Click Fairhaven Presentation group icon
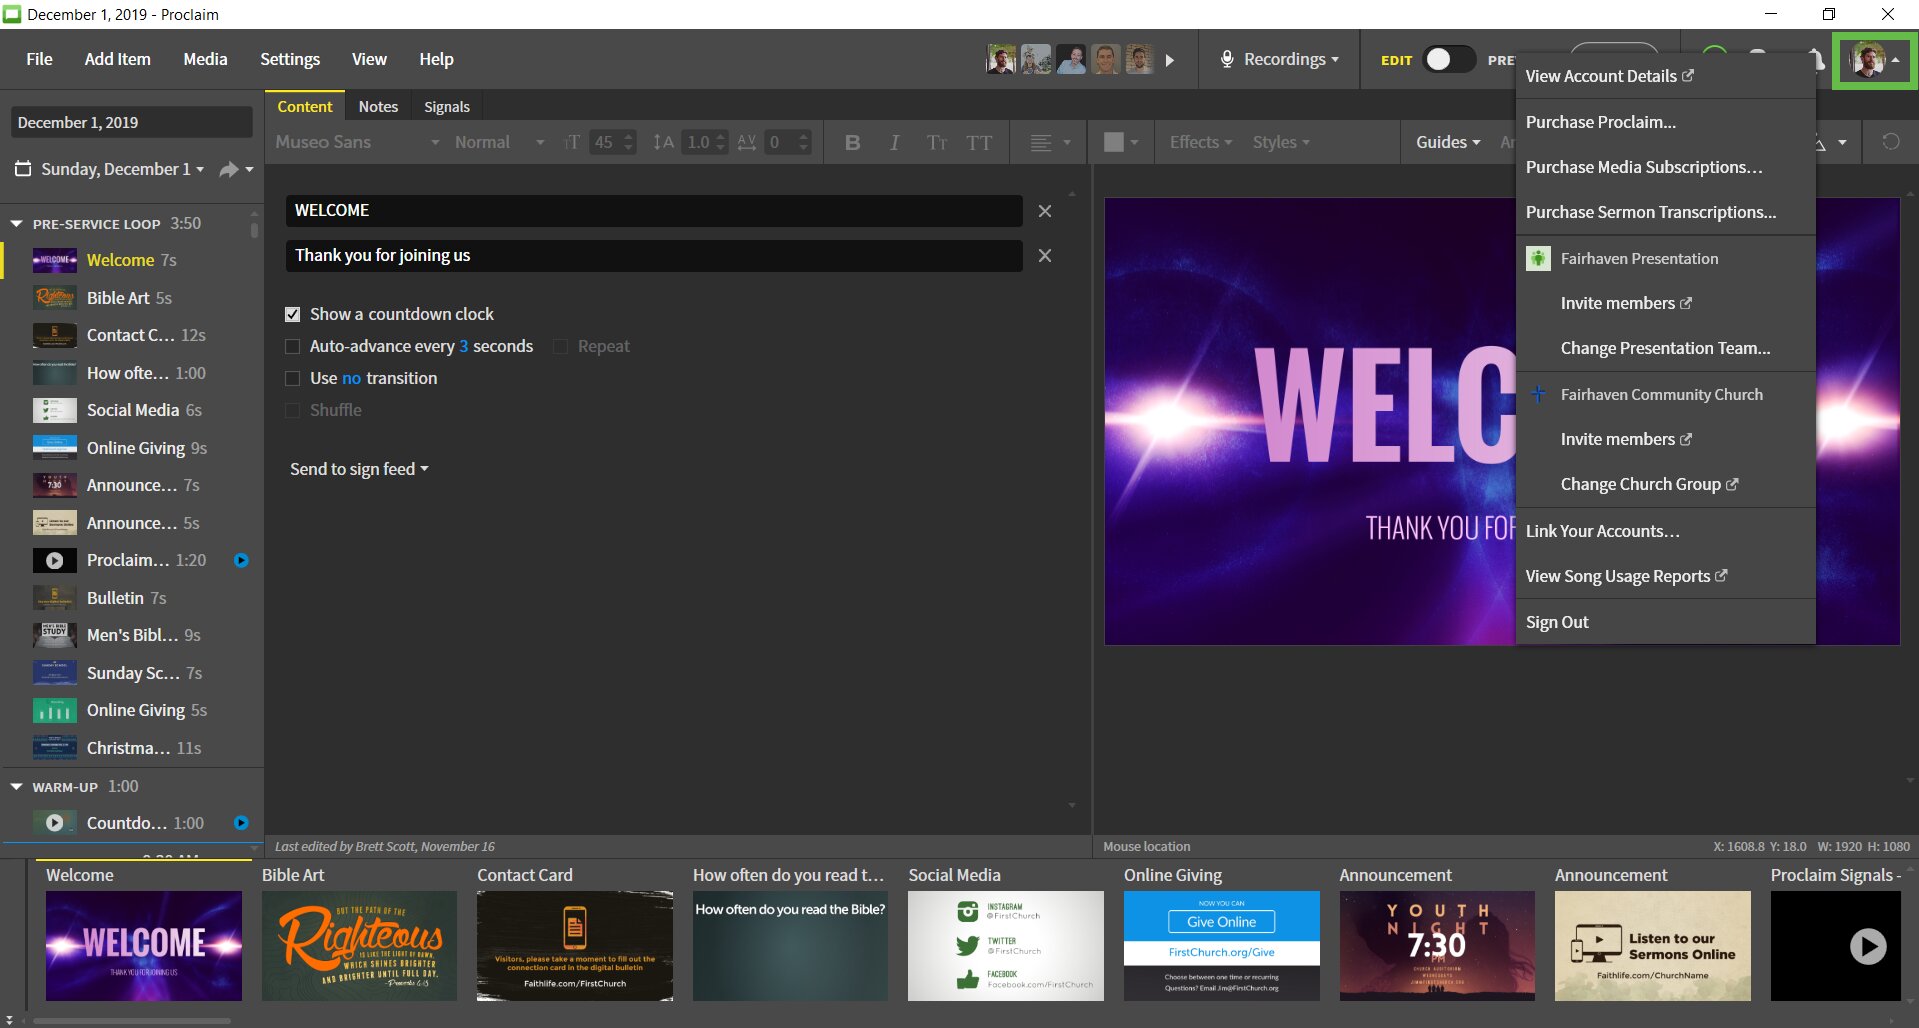Viewport: 1919px width, 1028px height. (1538, 258)
